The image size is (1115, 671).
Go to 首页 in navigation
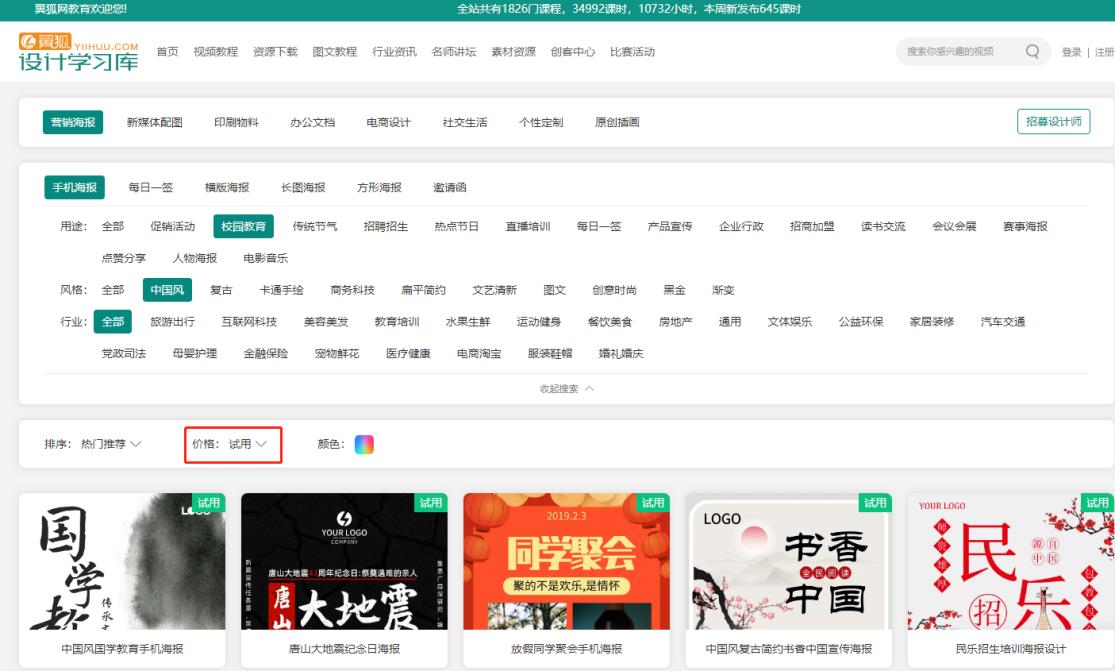[167, 52]
